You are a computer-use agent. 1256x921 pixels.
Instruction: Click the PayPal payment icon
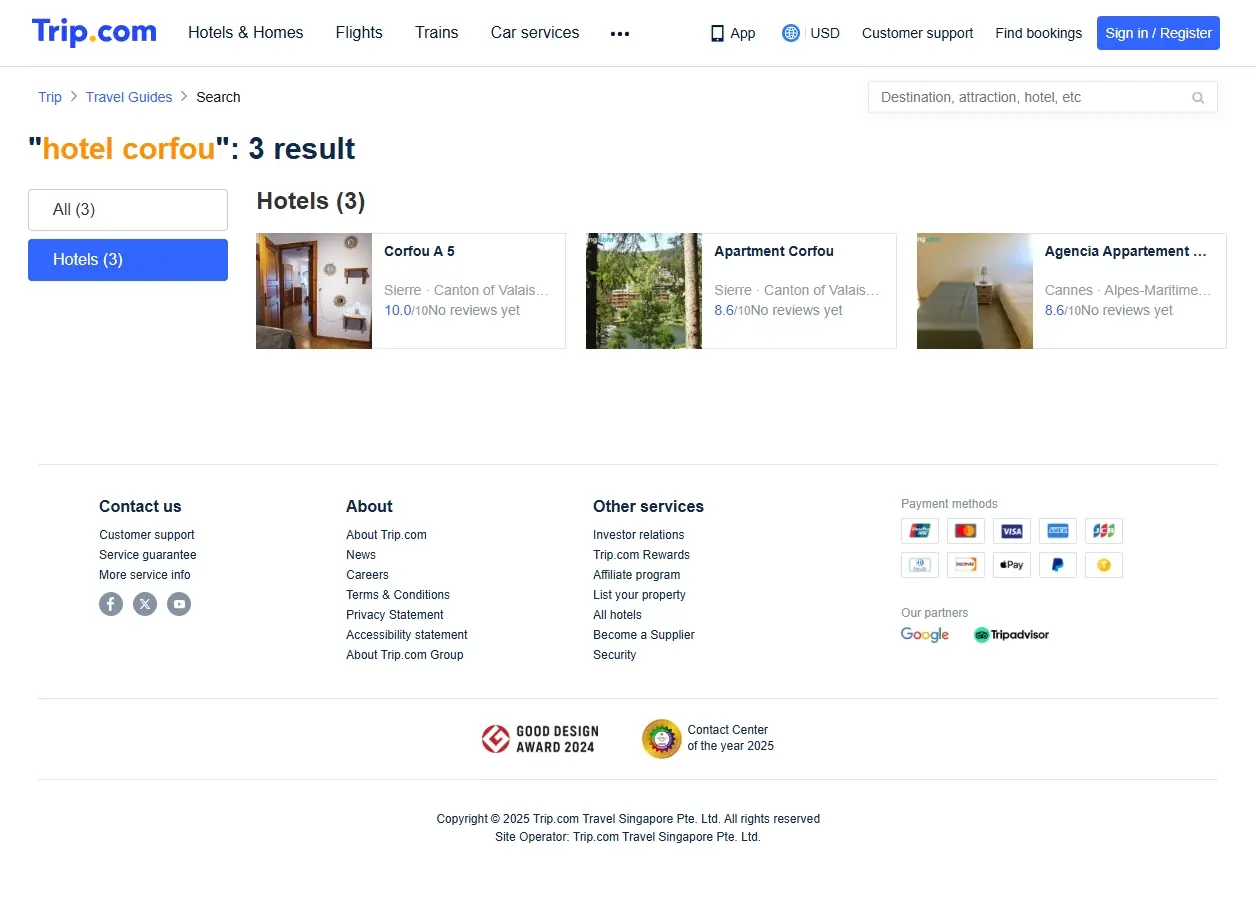point(1058,565)
